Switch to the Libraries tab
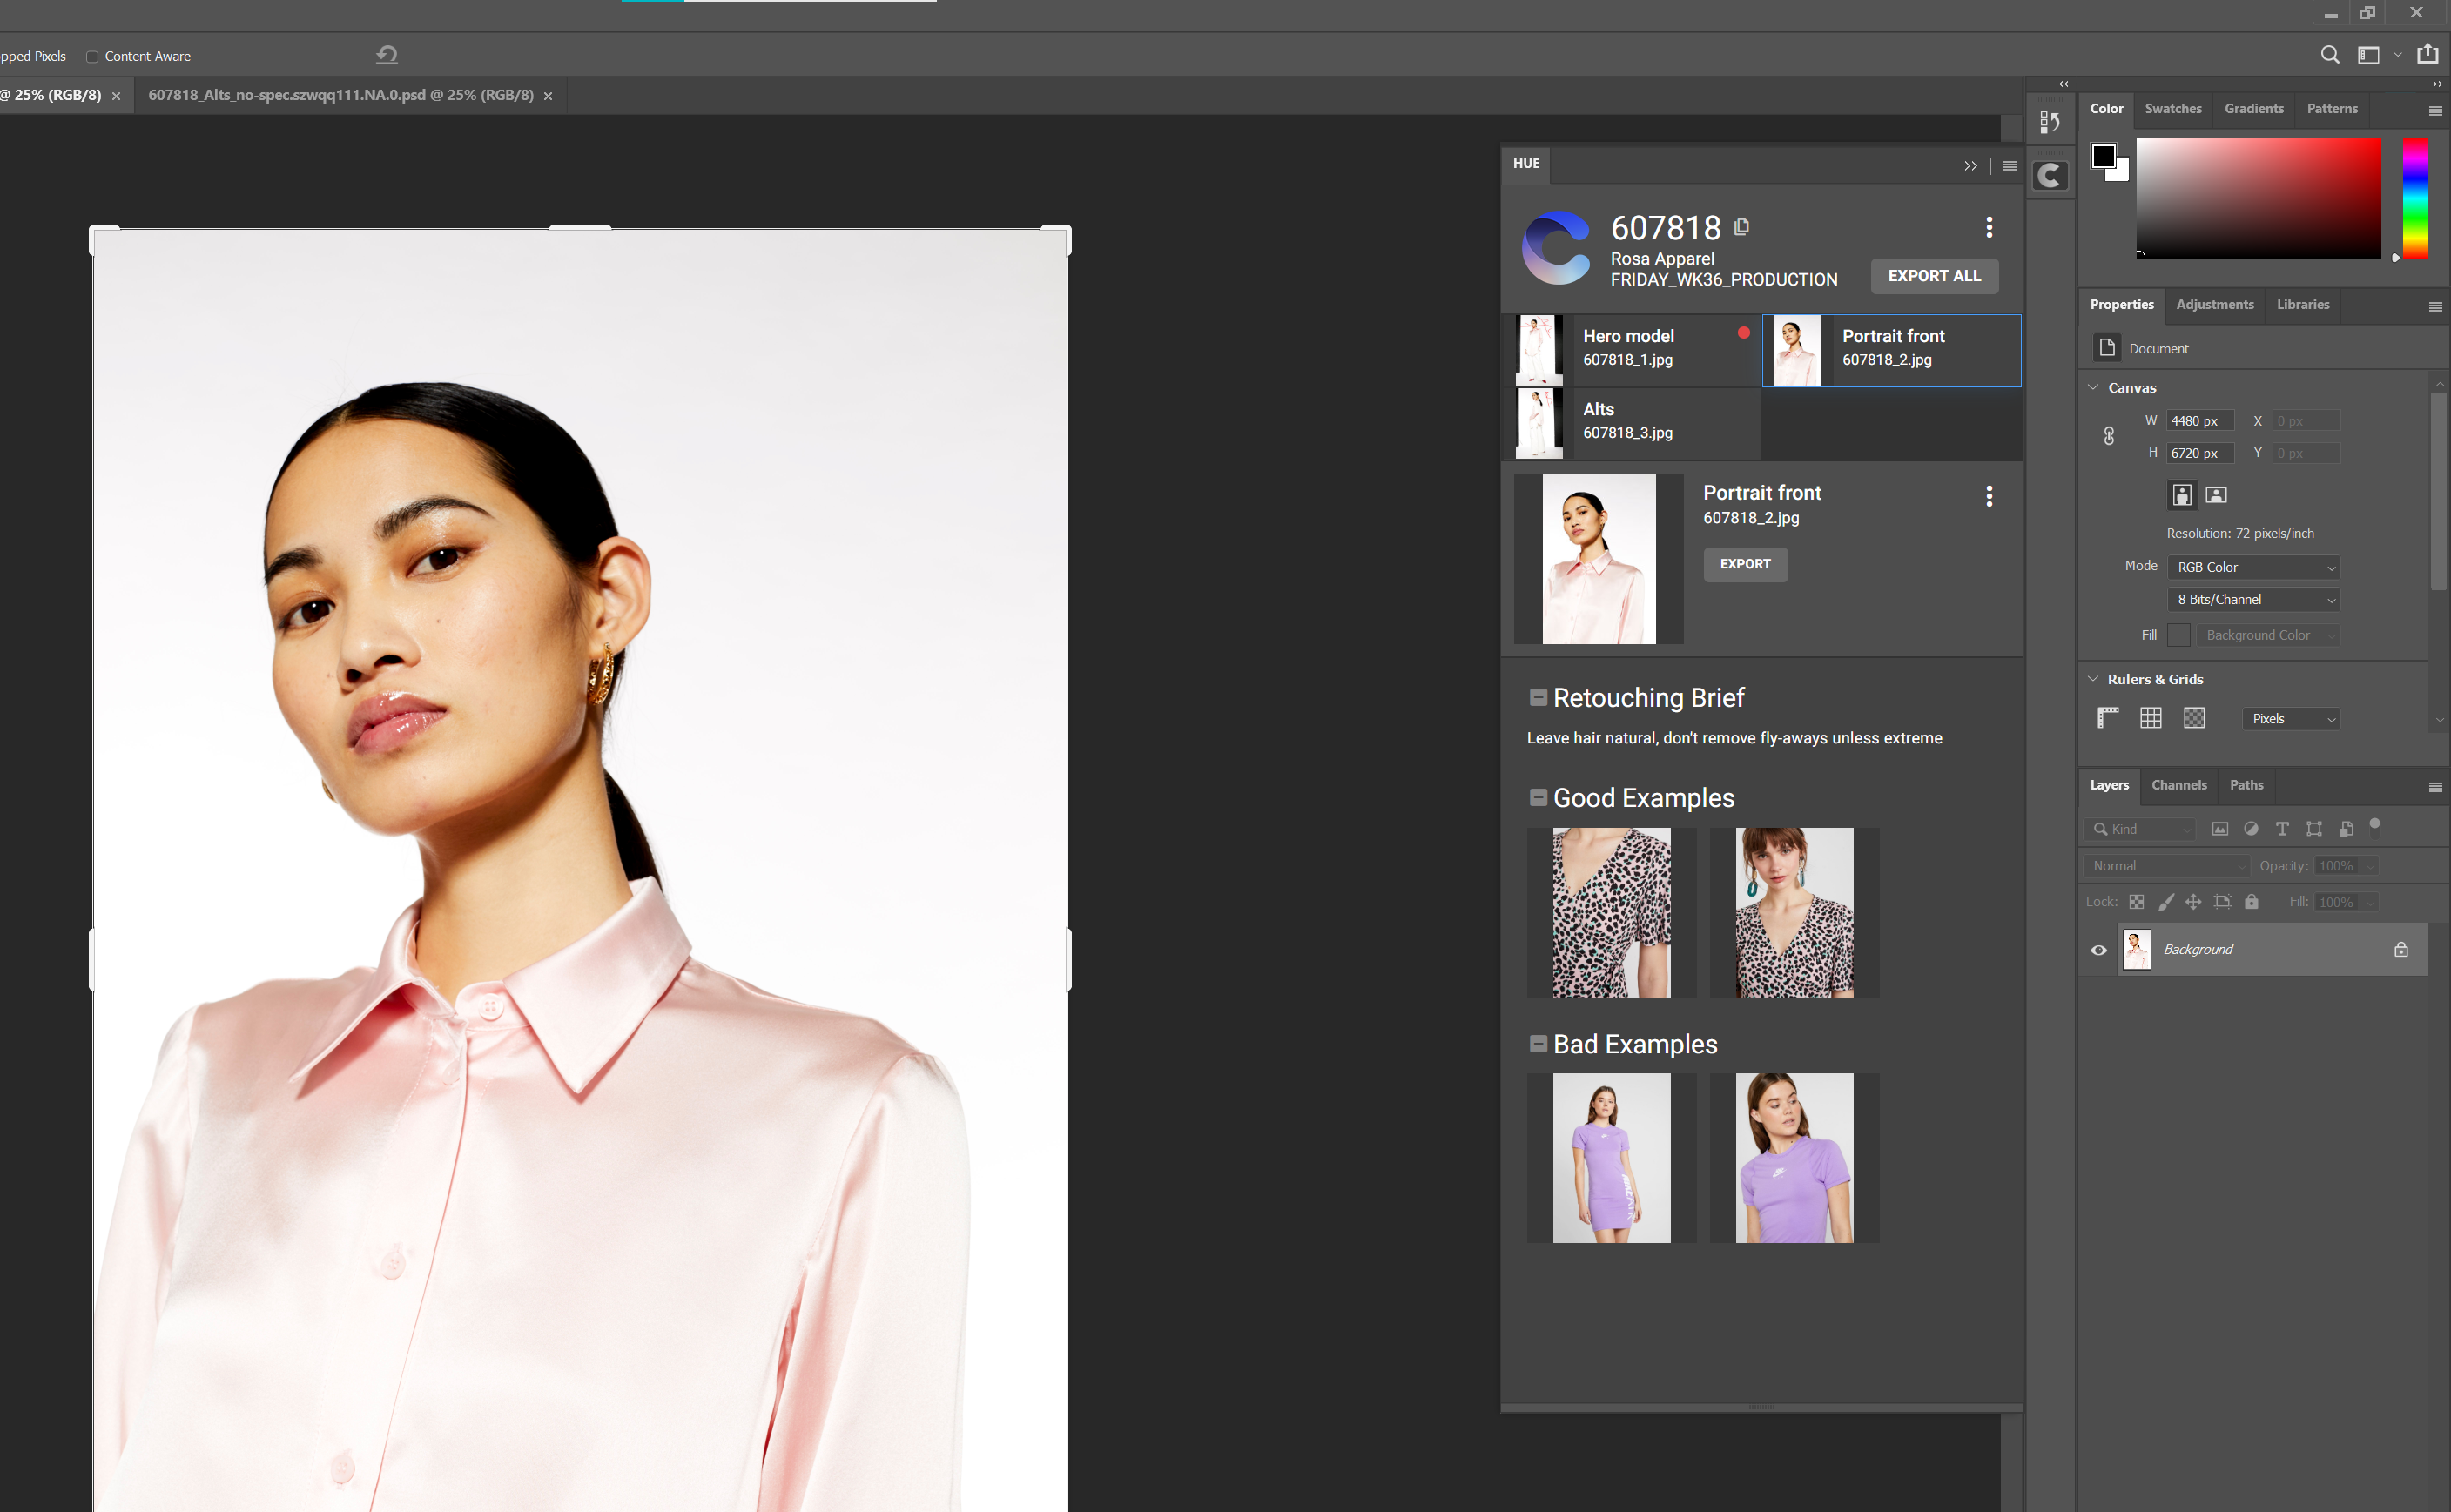This screenshot has width=2451, height=1512. coord(2304,305)
